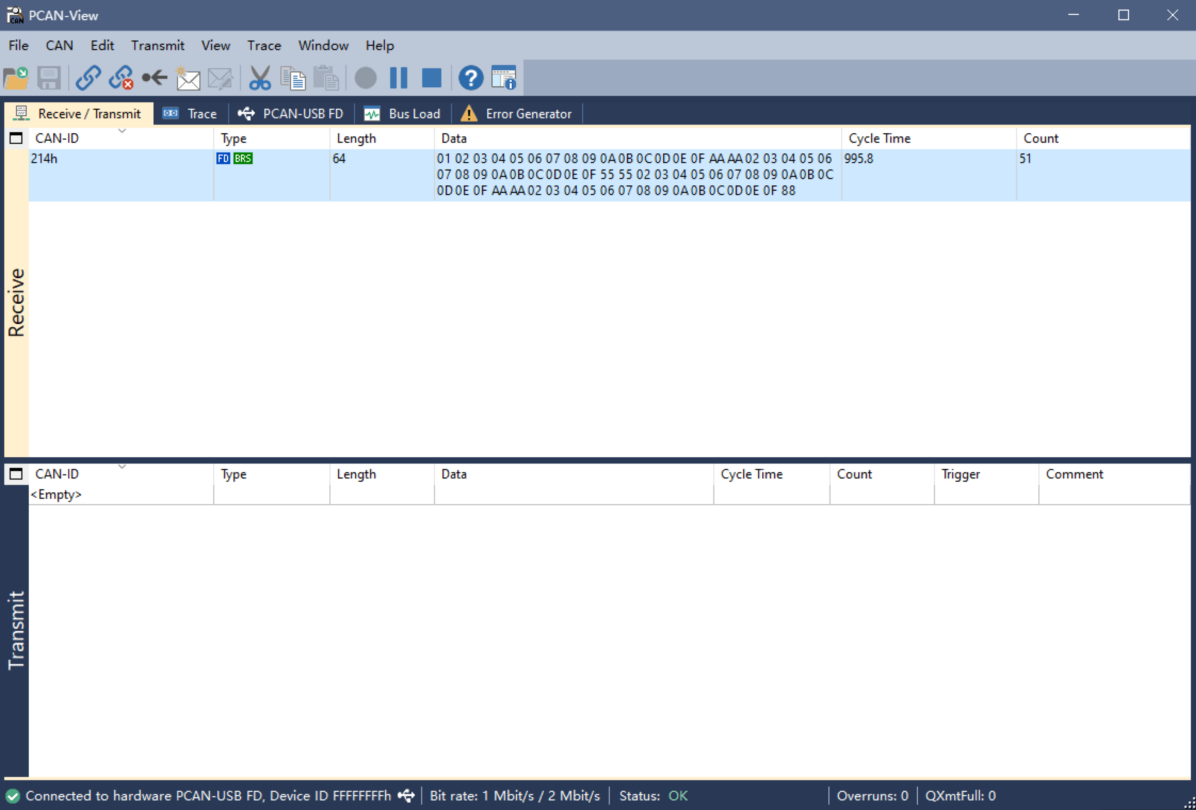Click the Cut scissors icon
1196x810 pixels.
(x=260, y=78)
